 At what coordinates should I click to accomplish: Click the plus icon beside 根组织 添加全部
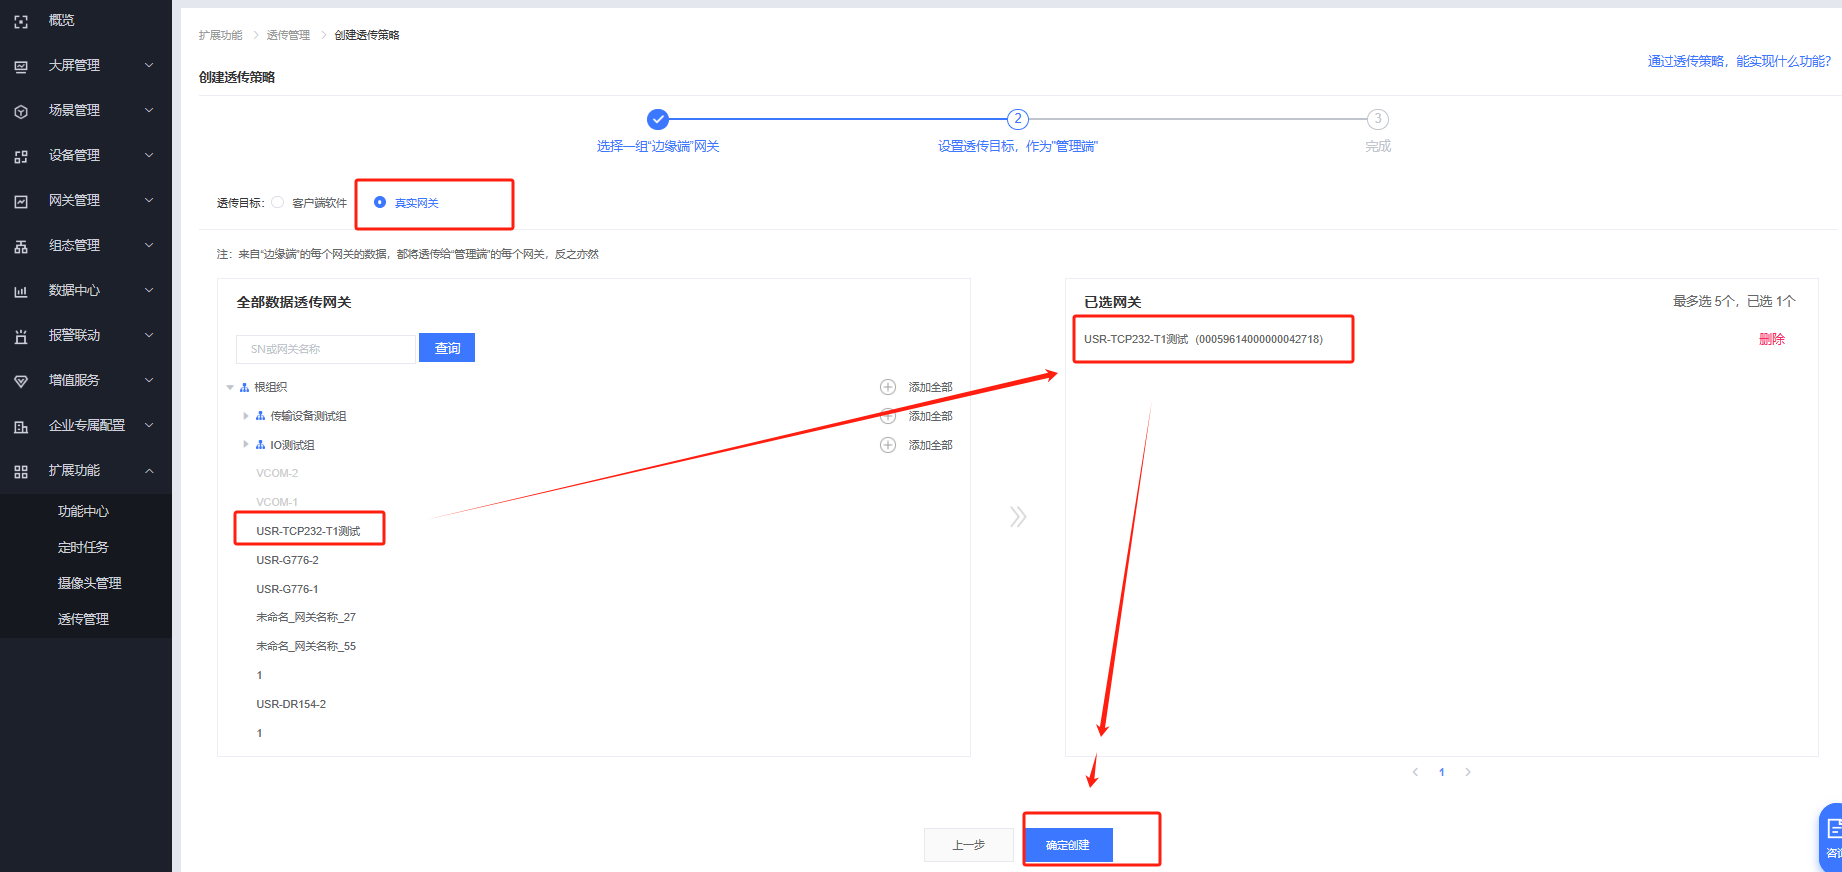[x=887, y=387]
